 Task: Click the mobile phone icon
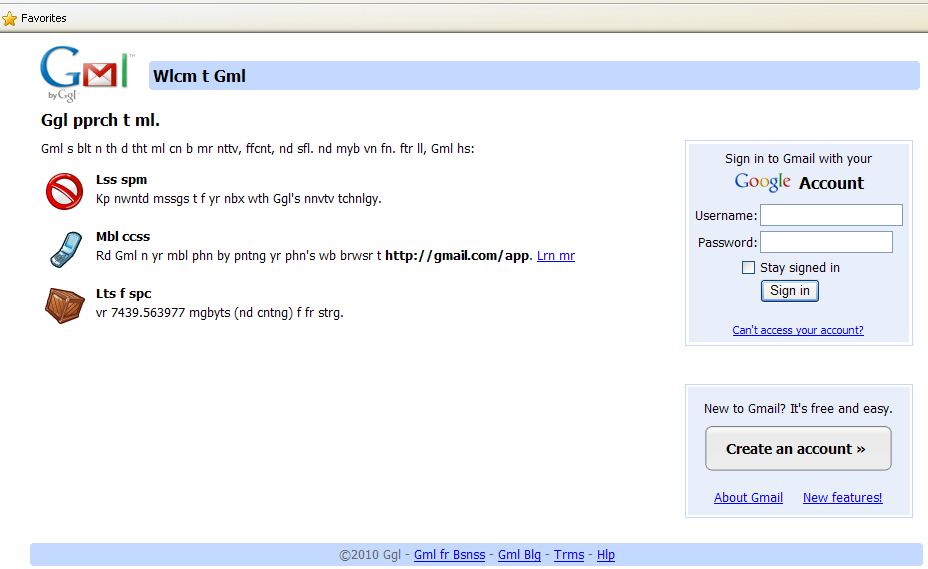point(66,249)
